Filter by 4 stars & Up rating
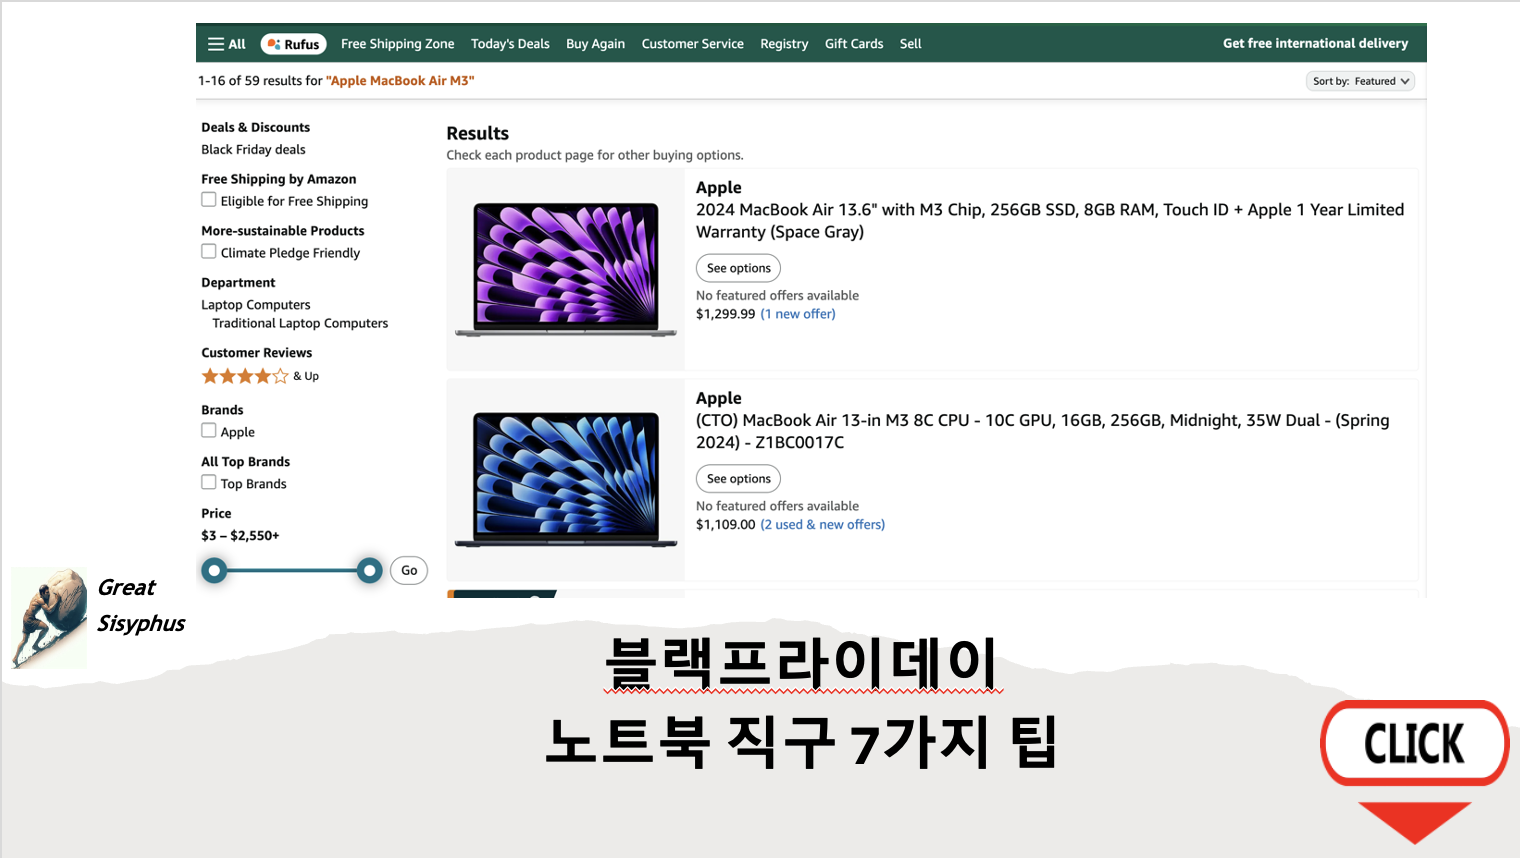The image size is (1520, 858). [x=244, y=375]
